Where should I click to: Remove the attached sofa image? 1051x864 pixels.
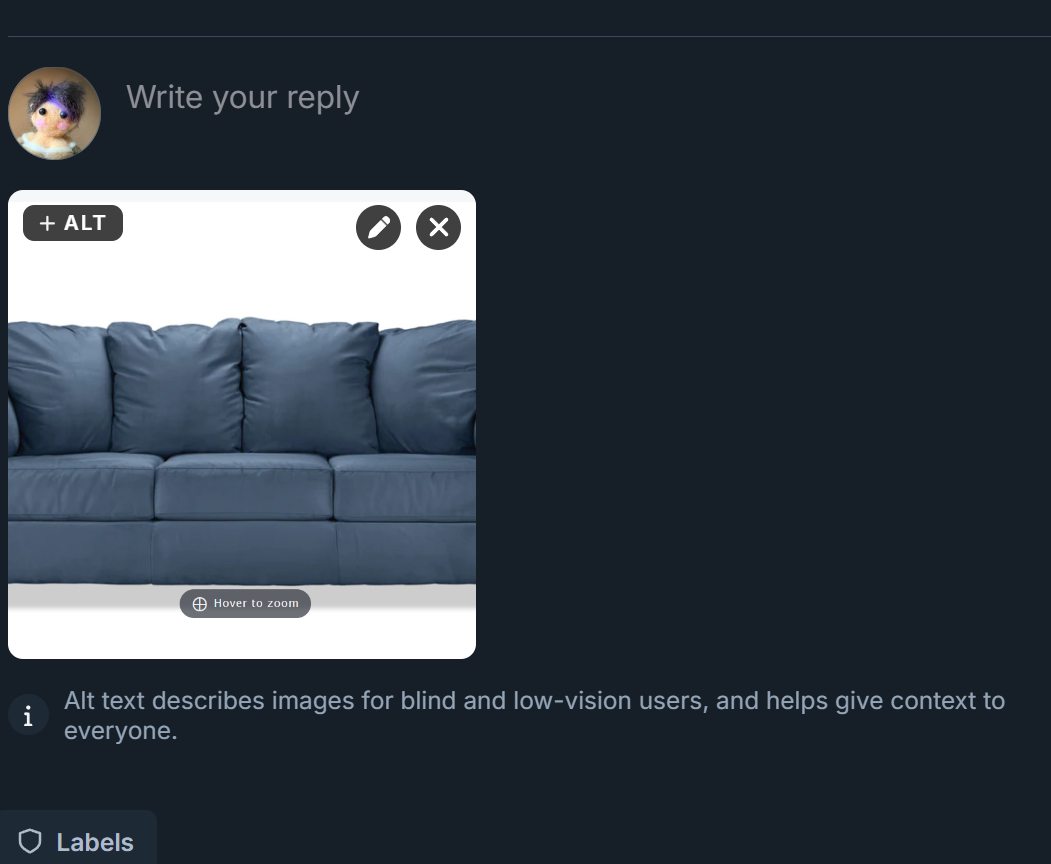click(x=438, y=227)
